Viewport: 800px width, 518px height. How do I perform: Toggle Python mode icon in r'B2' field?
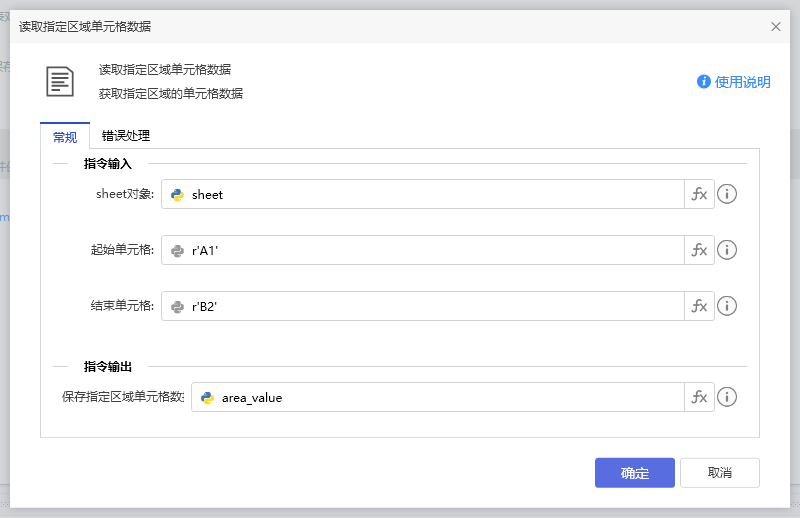coord(178,307)
